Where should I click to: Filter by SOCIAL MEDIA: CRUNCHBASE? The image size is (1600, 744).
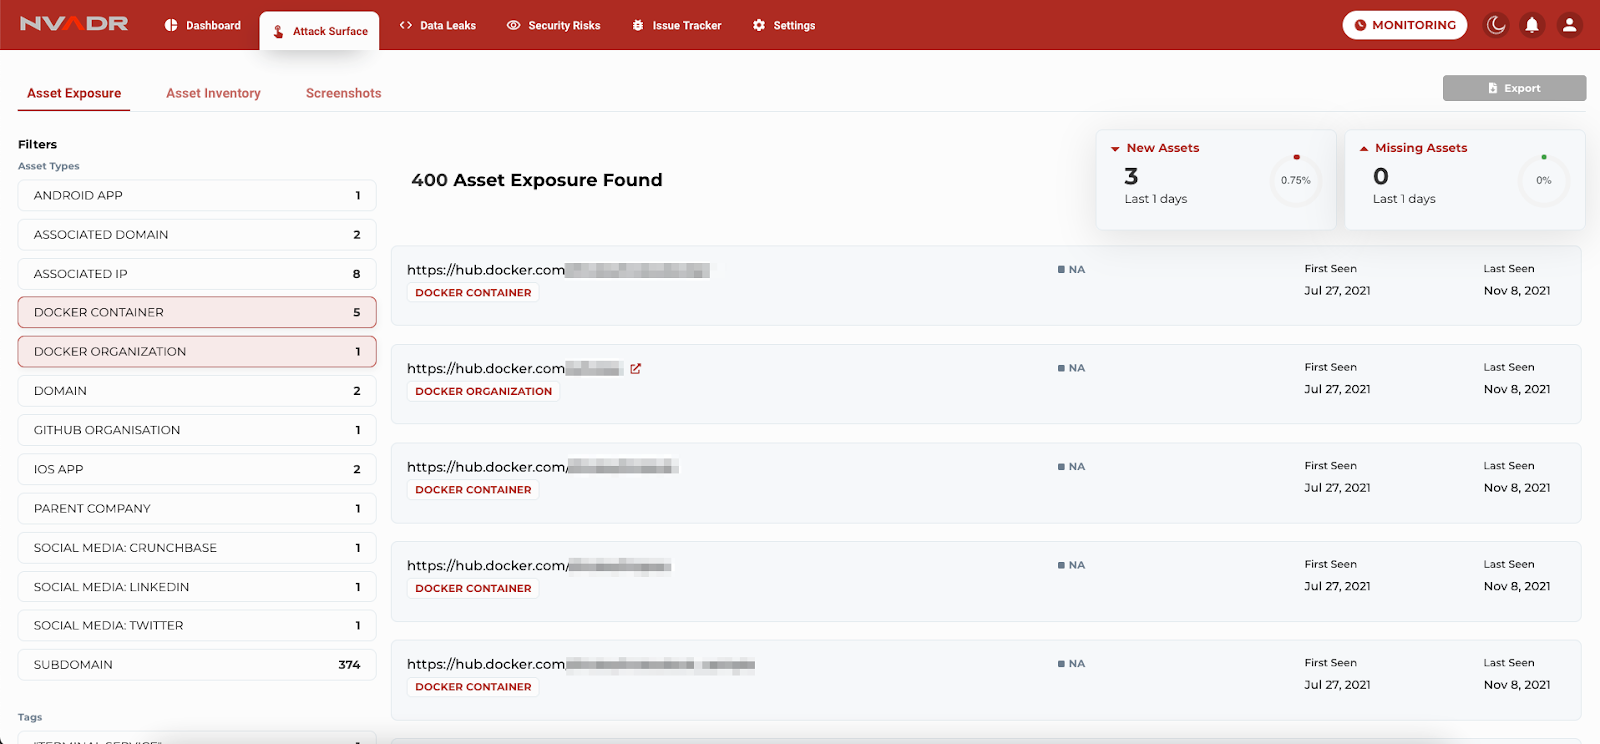197,547
